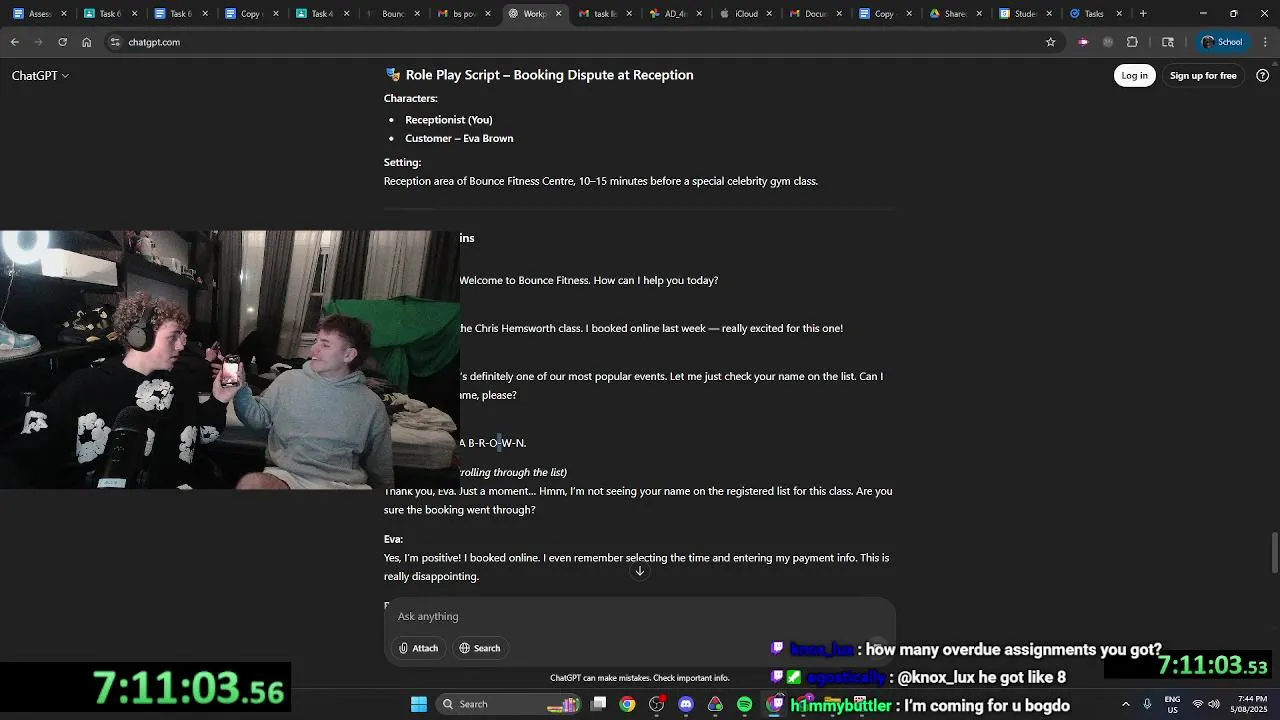The width and height of the screenshot is (1280, 720).
Task: View site information icon beside chatgpt.com
Action: [115, 42]
